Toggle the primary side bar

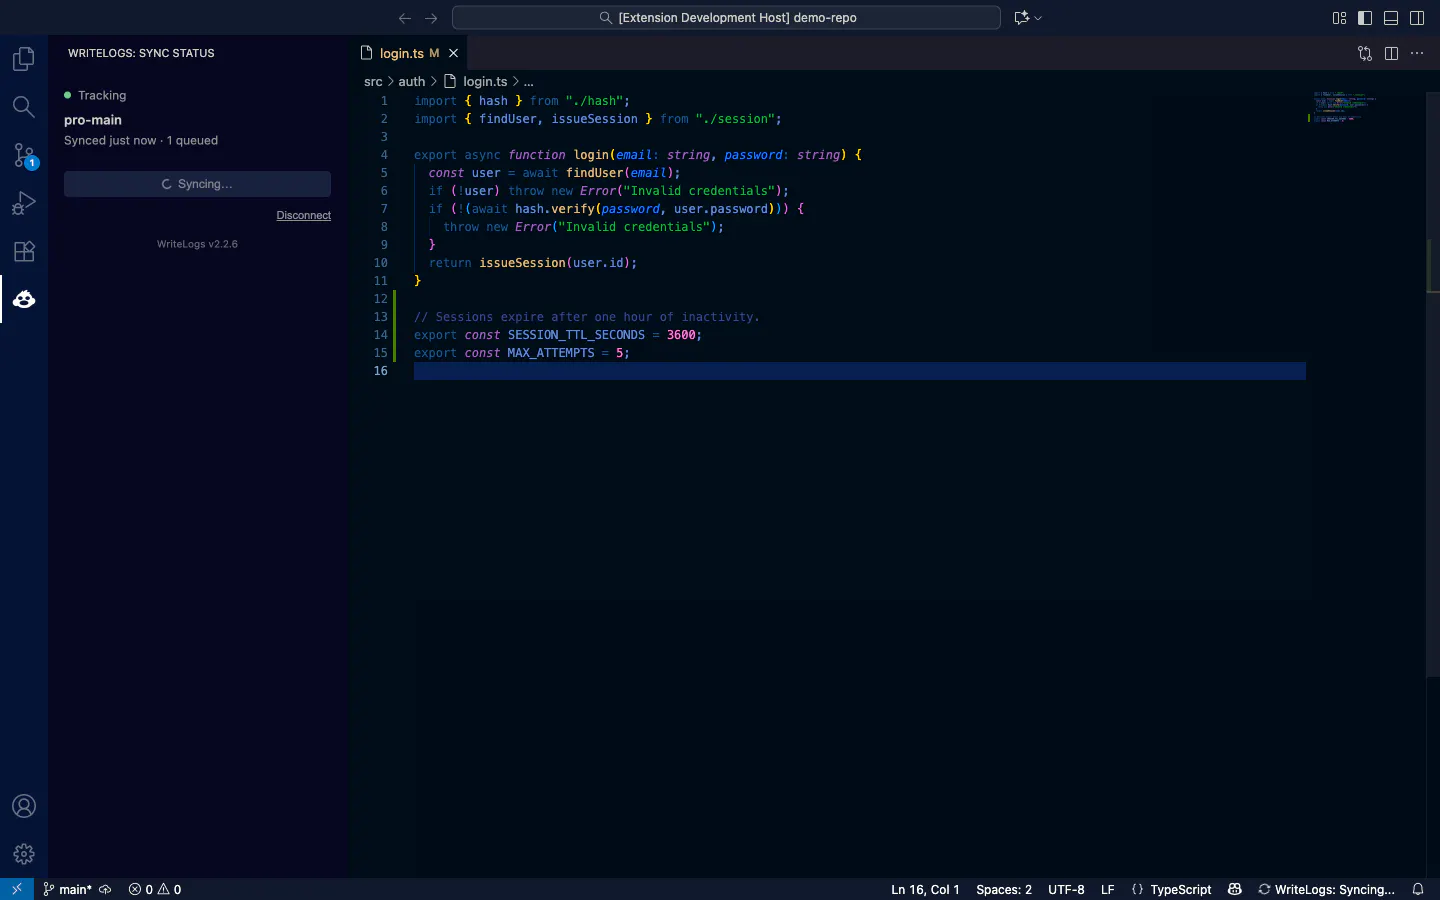(x=1365, y=18)
